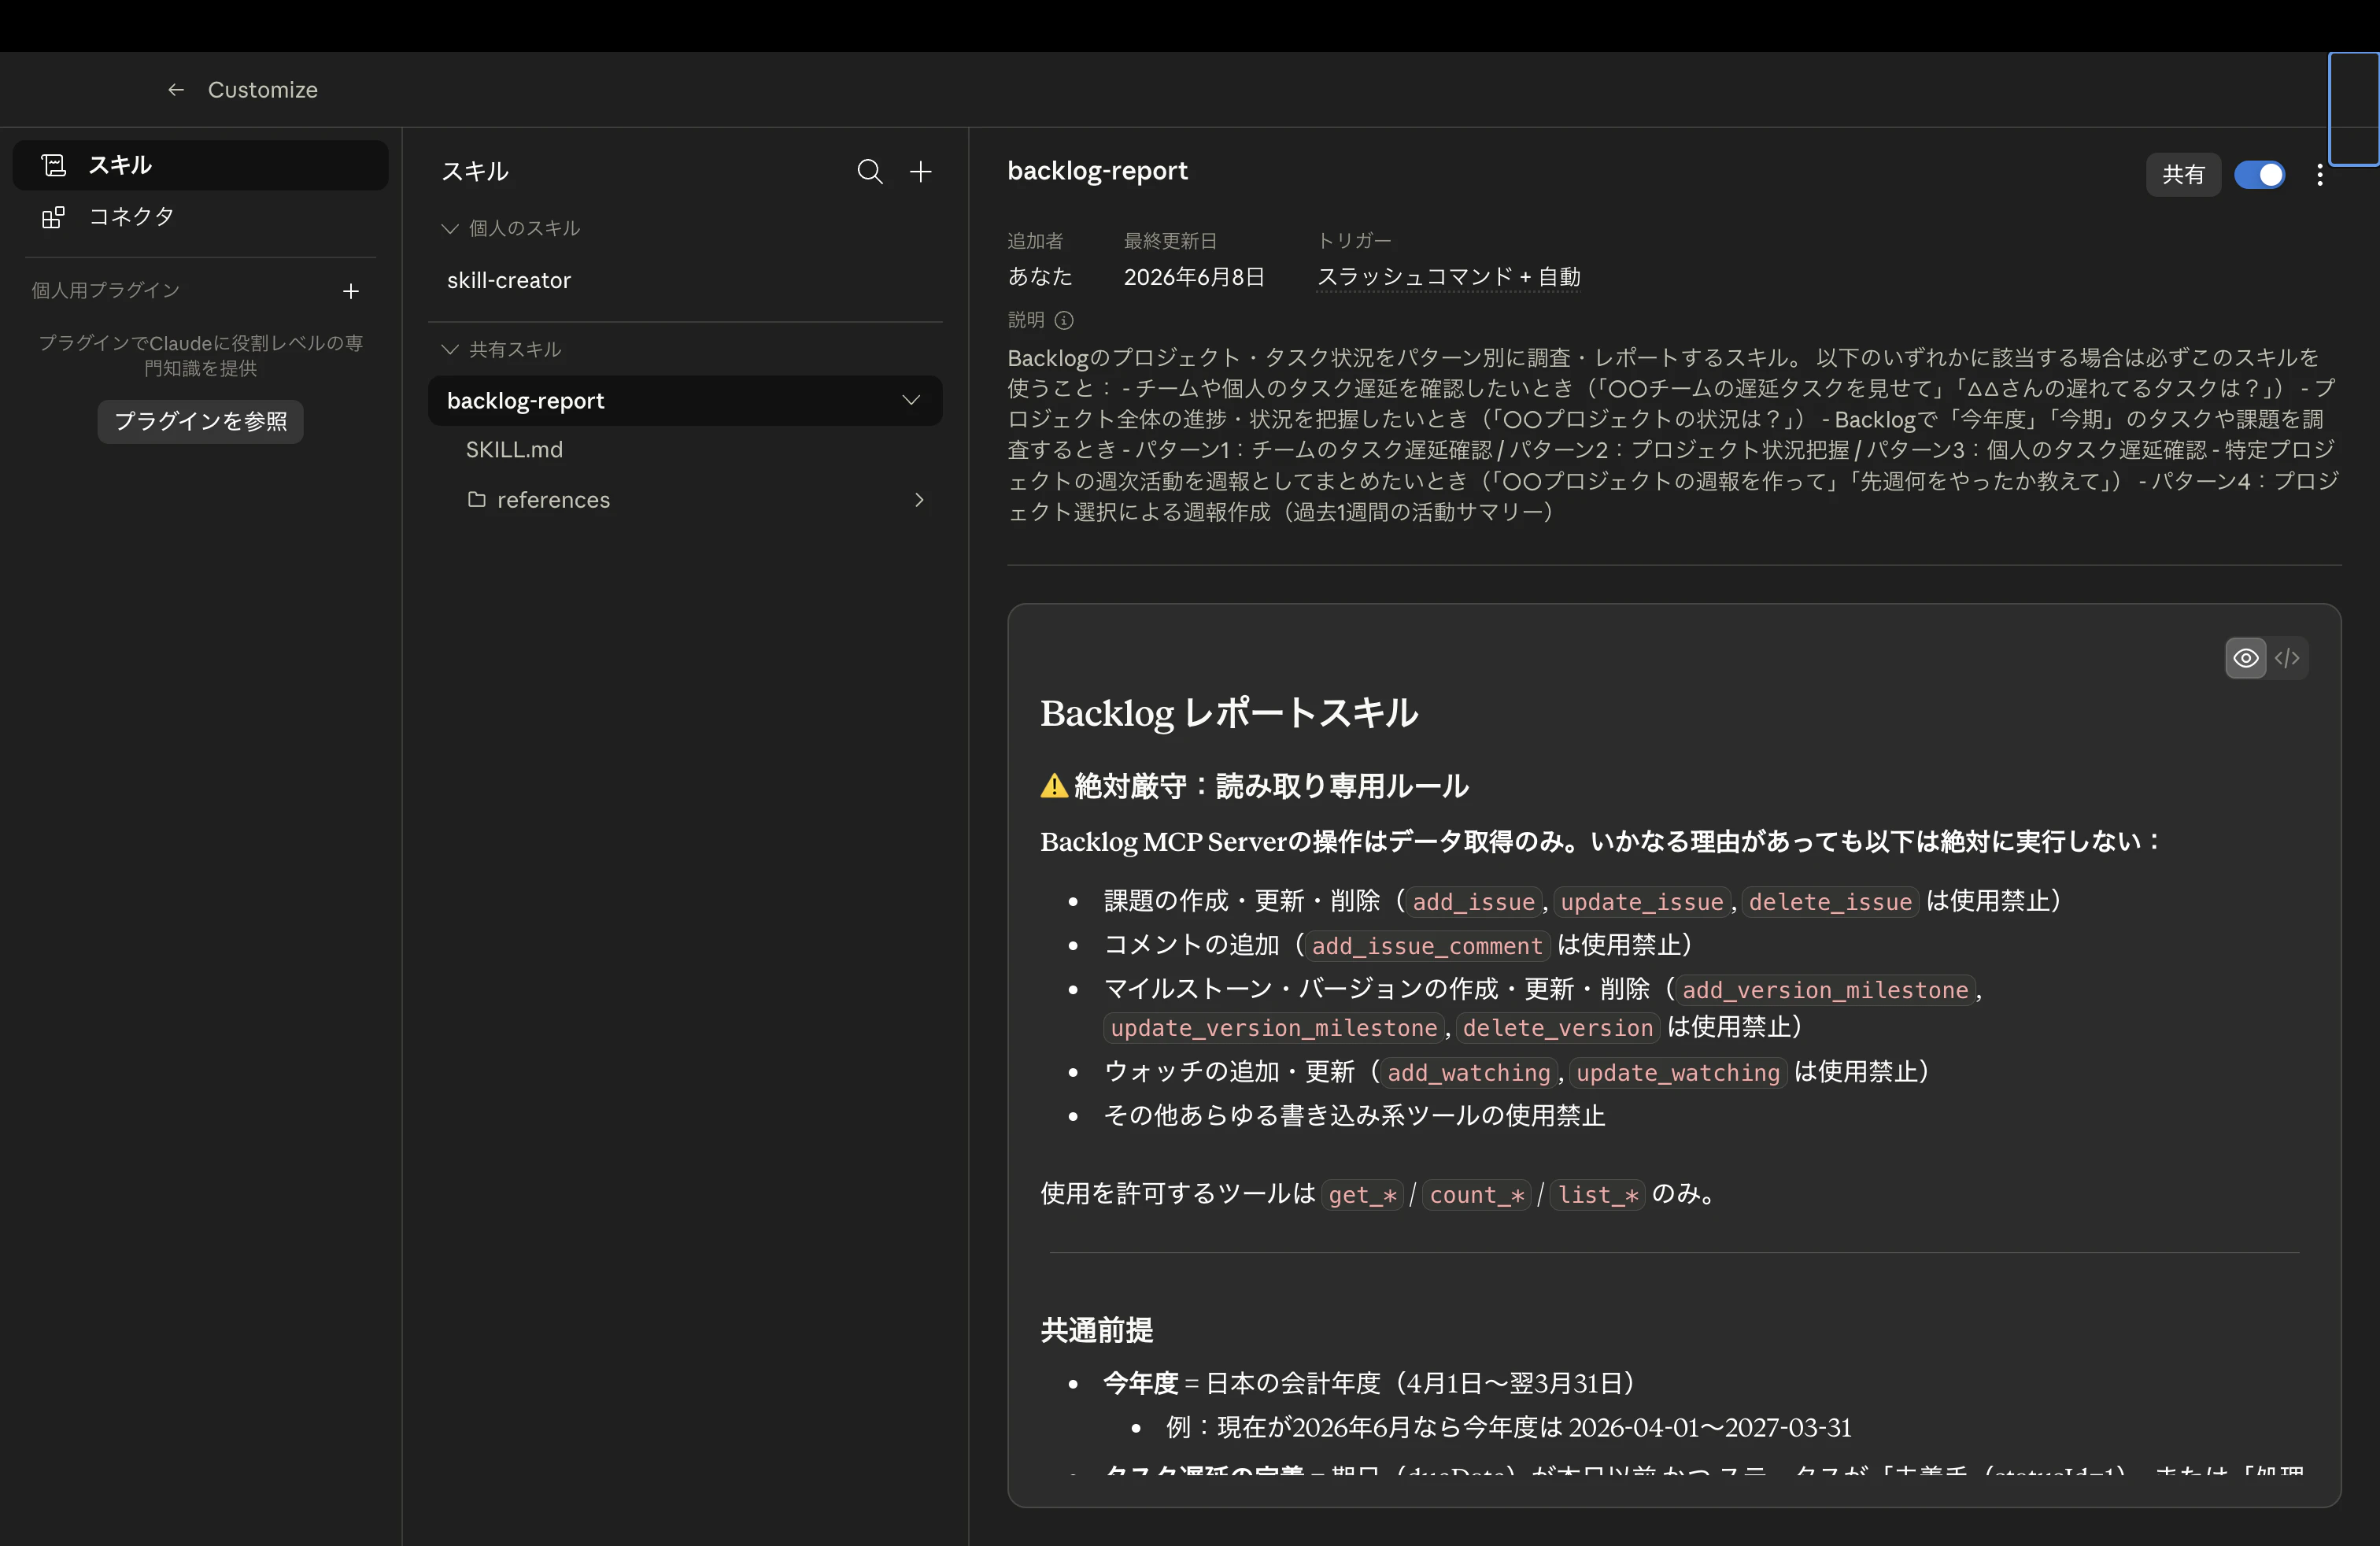
Task: Click the references folder icon
Action: [x=477, y=499]
